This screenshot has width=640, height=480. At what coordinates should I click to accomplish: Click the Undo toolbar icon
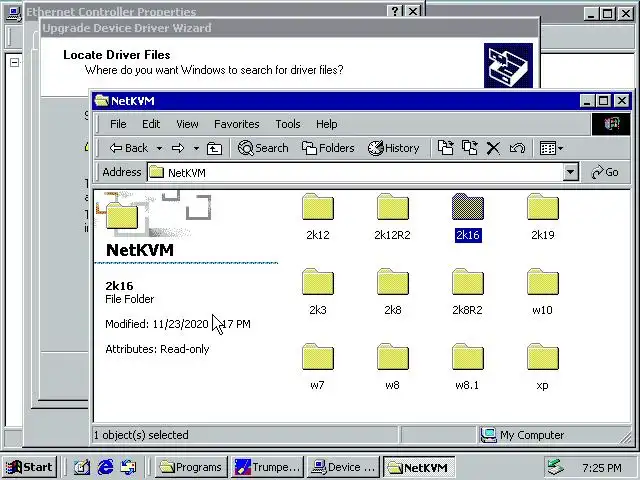[x=517, y=148]
